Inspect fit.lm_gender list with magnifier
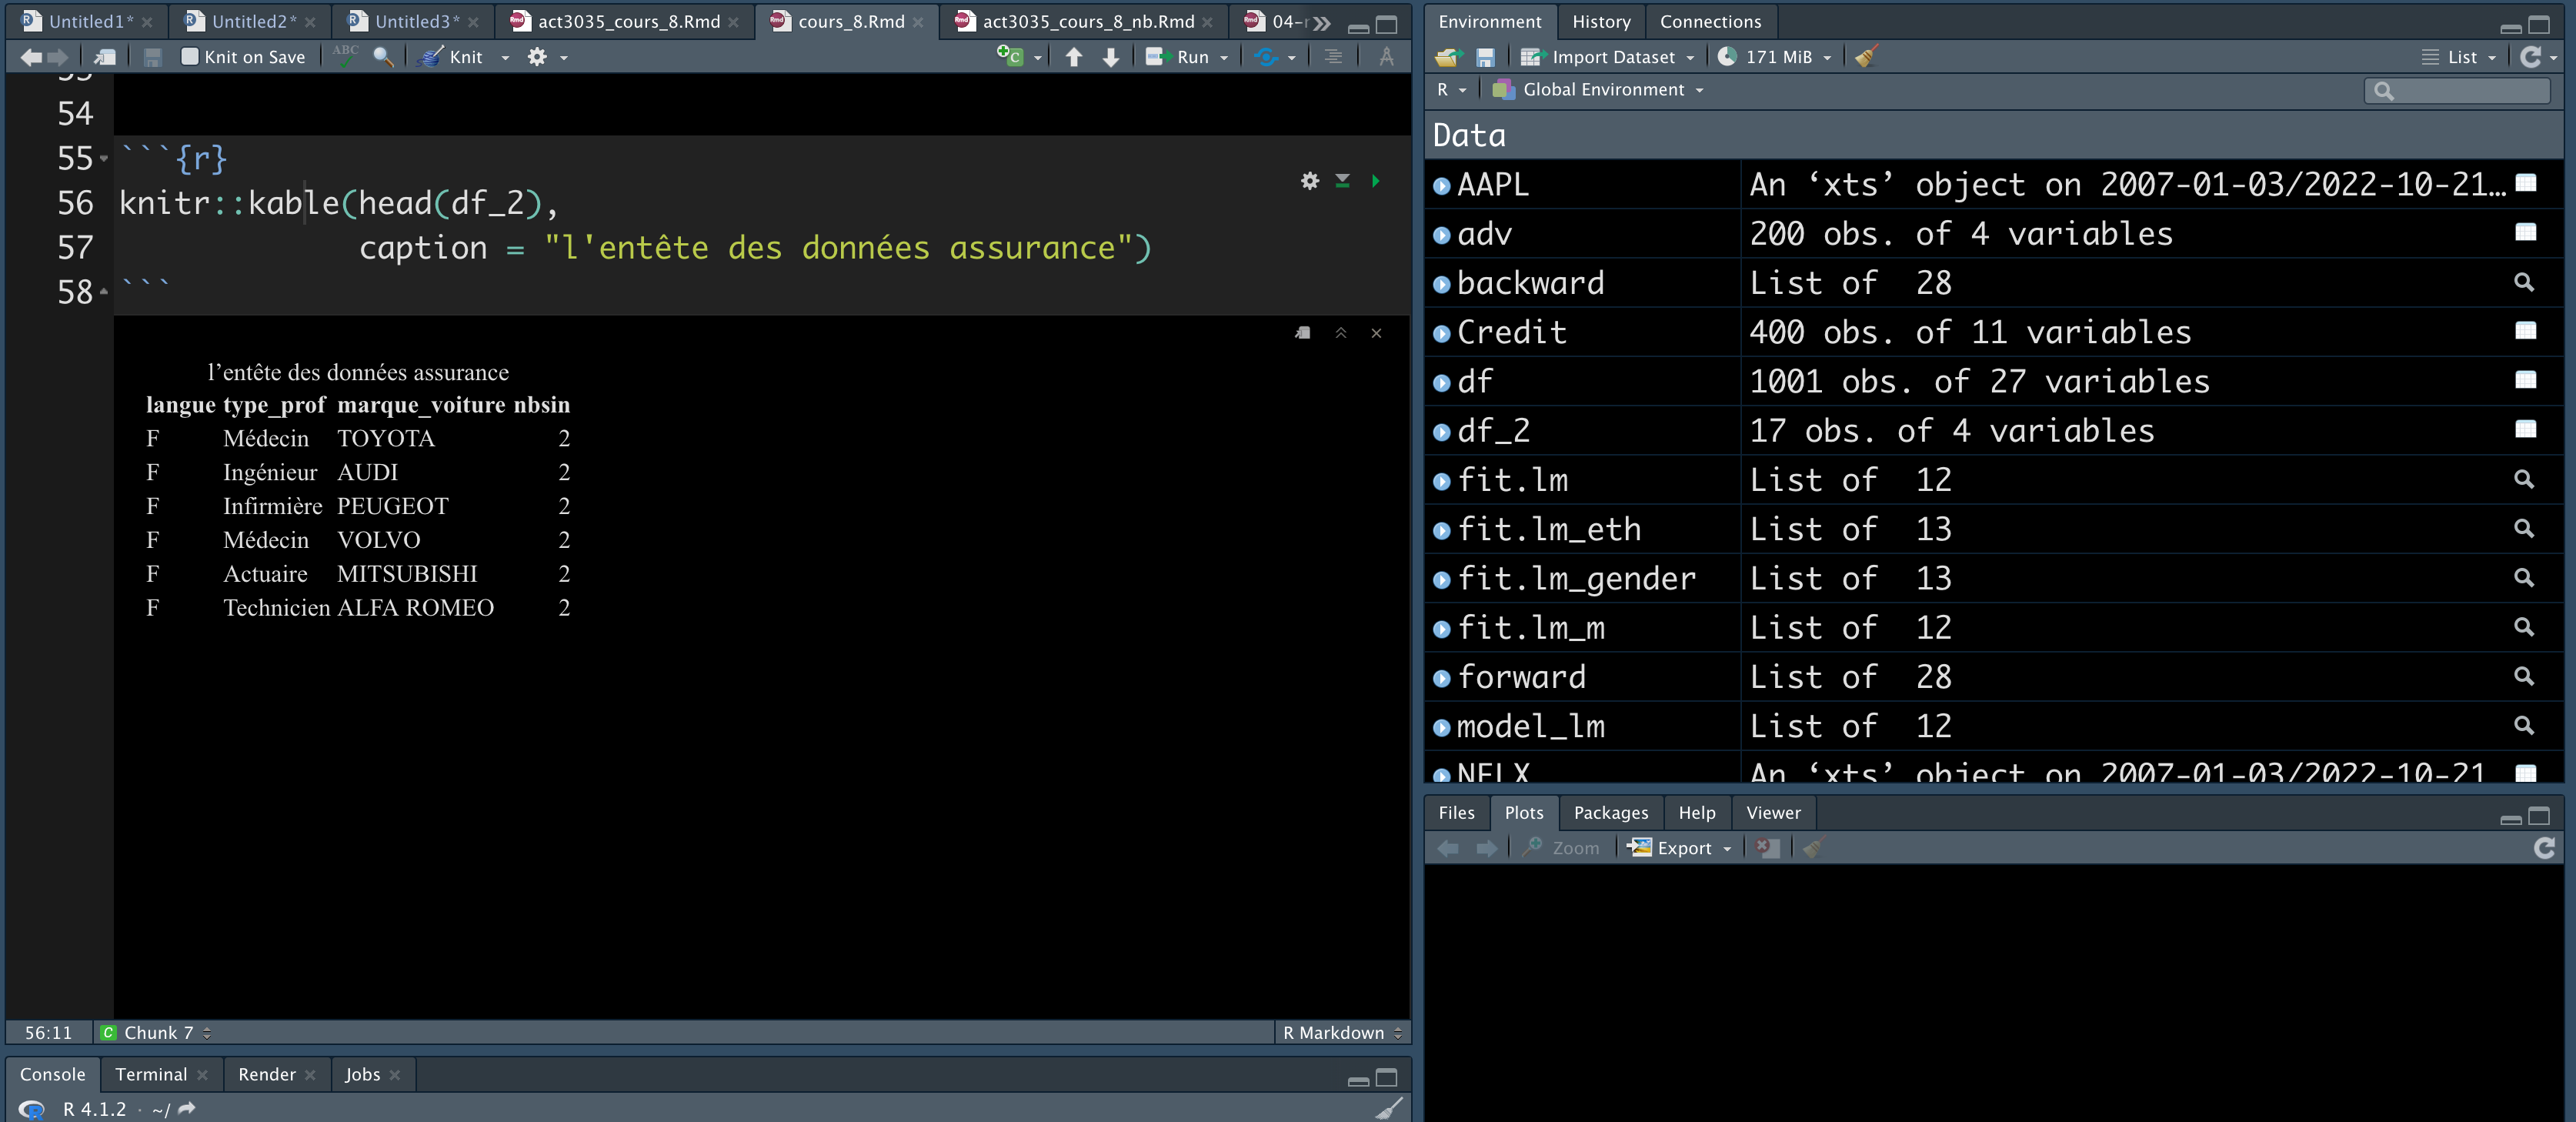Viewport: 2576px width, 1122px height. pos(2524,577)
